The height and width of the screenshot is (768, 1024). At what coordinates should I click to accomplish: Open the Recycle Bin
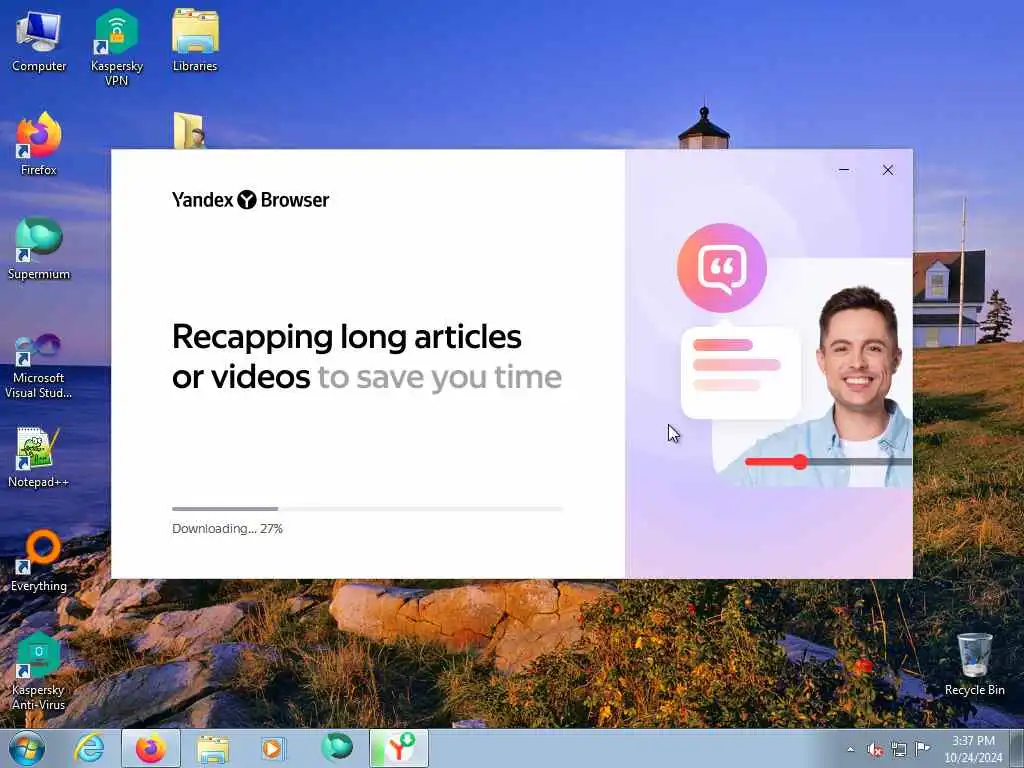tap(974, 665)
